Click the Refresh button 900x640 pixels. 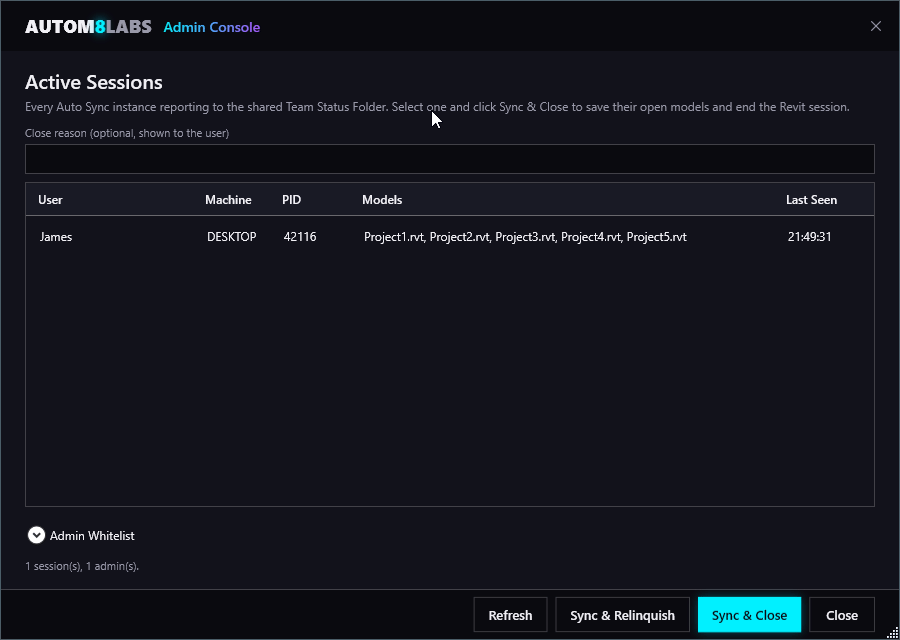click(510, 615)
